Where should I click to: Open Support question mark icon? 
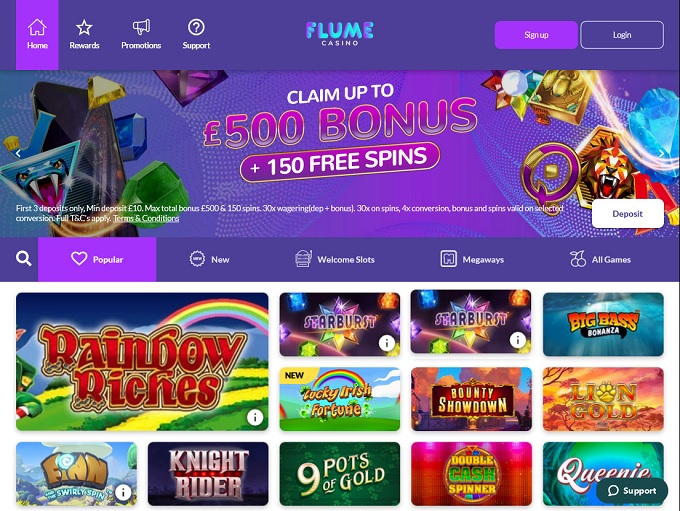[196, 27]
